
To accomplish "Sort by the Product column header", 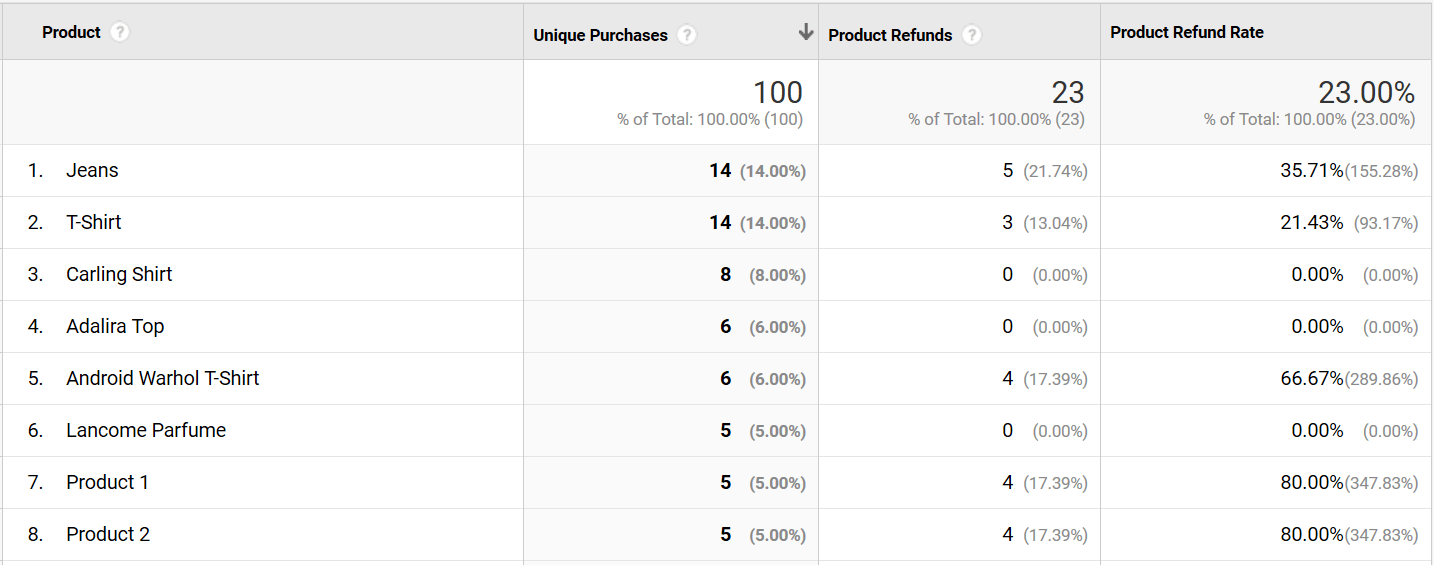I will (71, 33).
